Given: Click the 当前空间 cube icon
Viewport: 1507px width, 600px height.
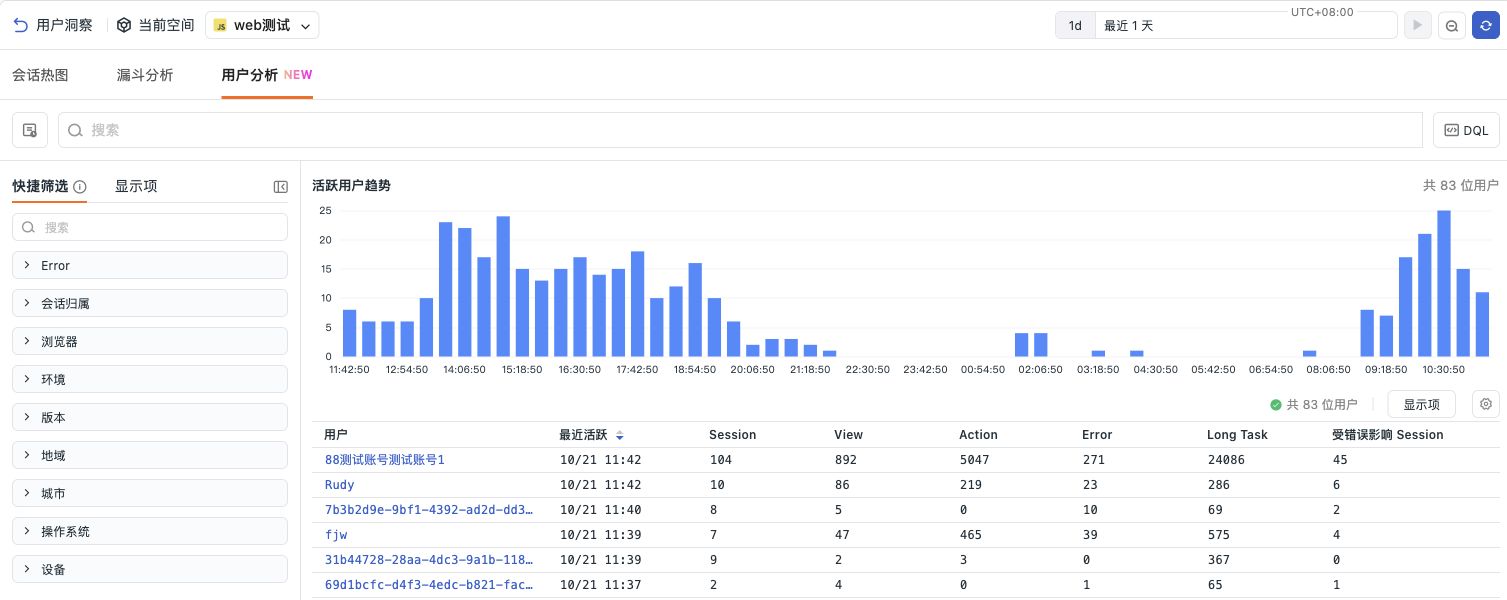Looking at the screenshot, I should [124, 25].
